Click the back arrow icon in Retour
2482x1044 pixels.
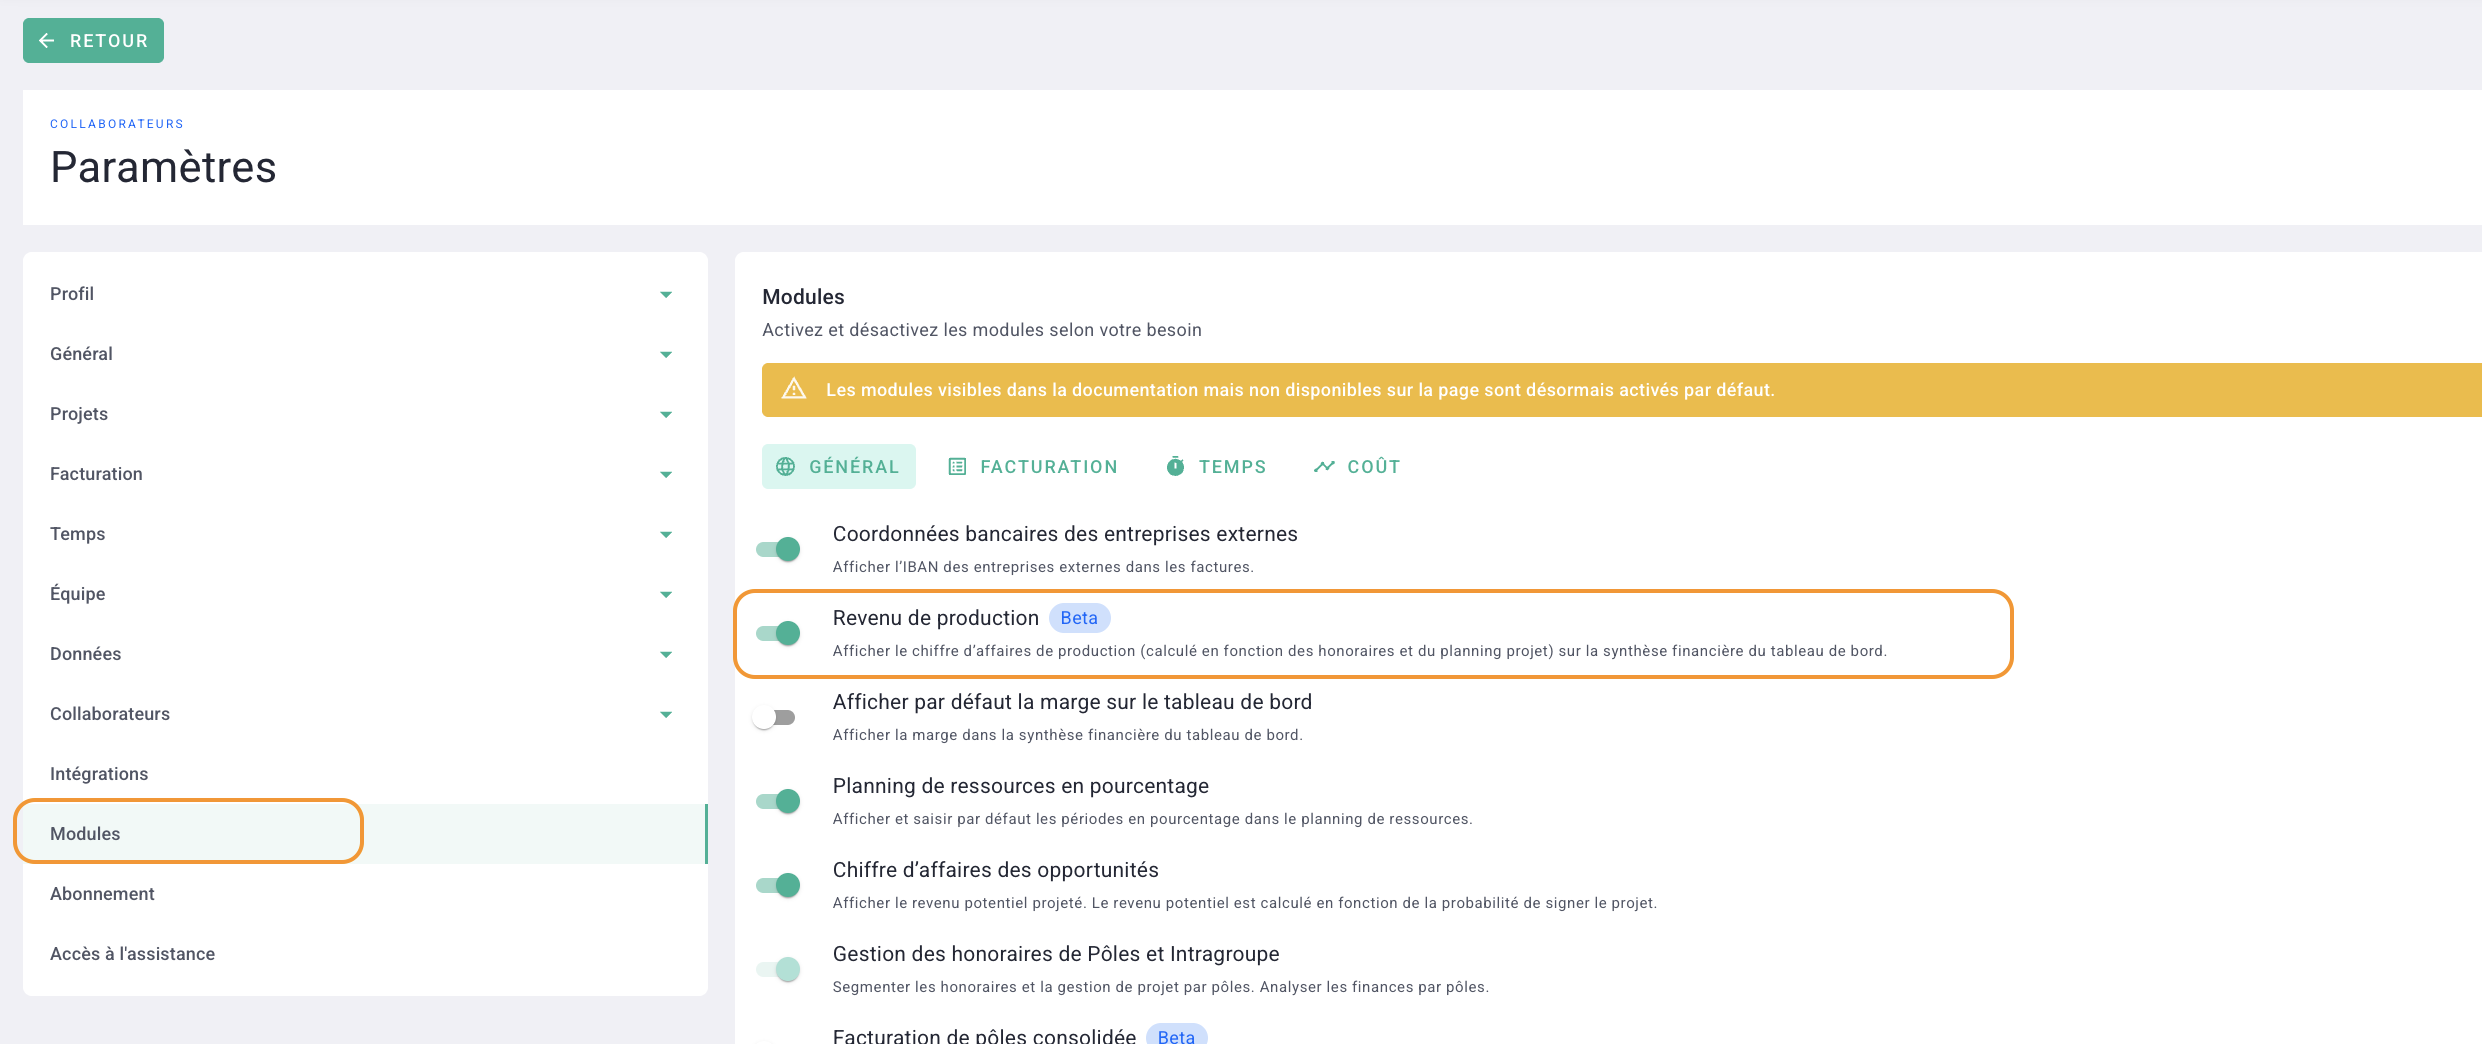pos(46,41)
